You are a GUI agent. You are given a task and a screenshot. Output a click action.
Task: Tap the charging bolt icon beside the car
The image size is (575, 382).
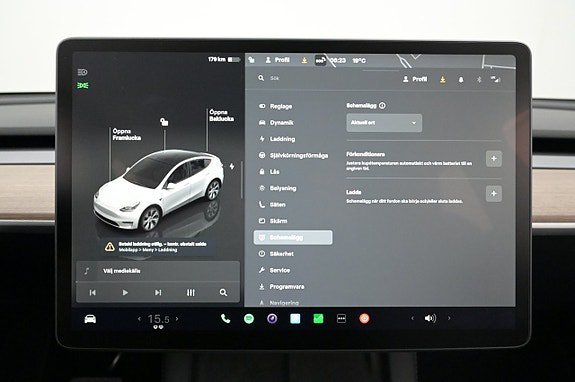[232, 166]
